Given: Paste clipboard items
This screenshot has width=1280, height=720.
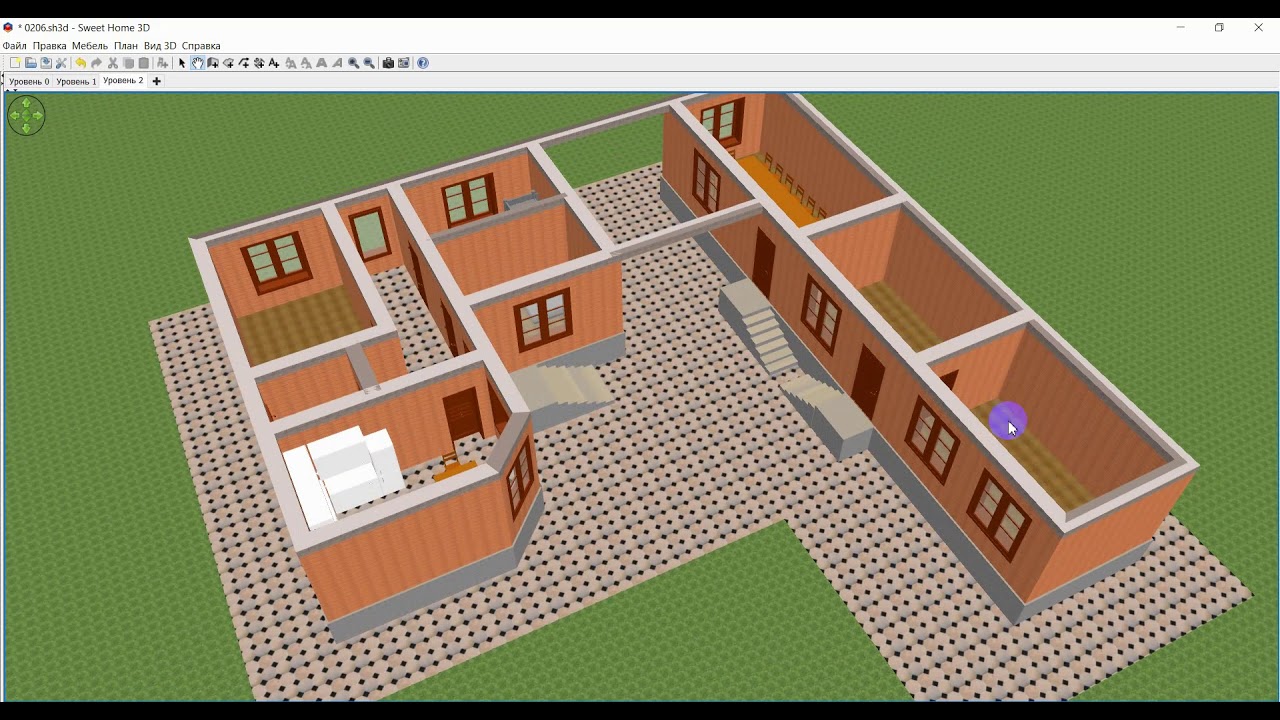Looking at the screenshot, I should coord(143,63).
